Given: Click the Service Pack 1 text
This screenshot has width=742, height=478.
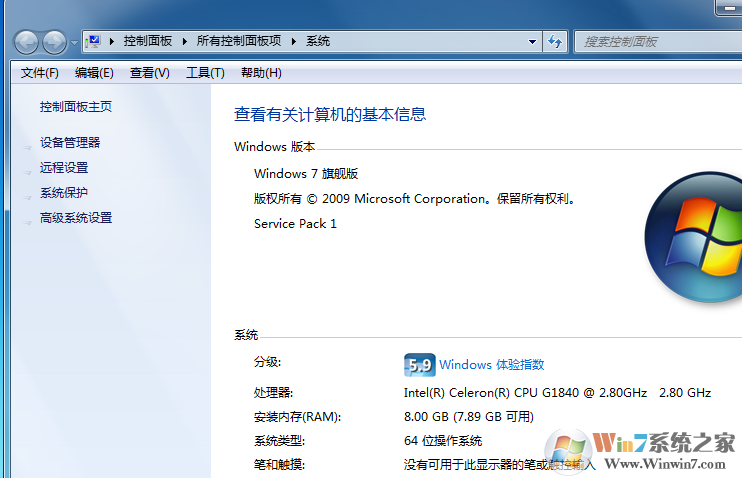Looking at the screenshot, I should point(295,224).
